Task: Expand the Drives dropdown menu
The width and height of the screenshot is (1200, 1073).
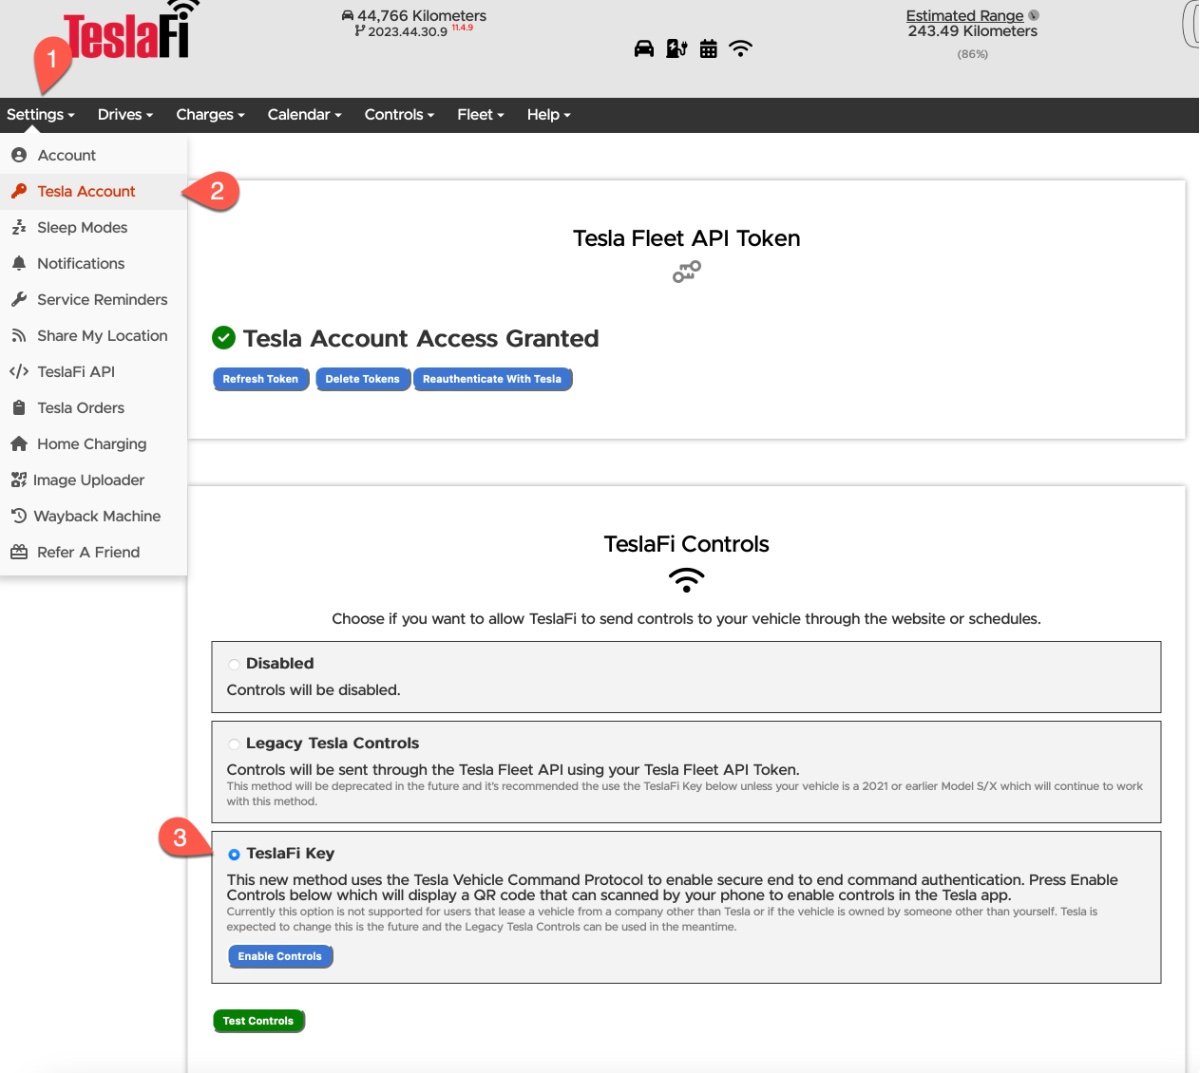Action: [x=125, y=115]
